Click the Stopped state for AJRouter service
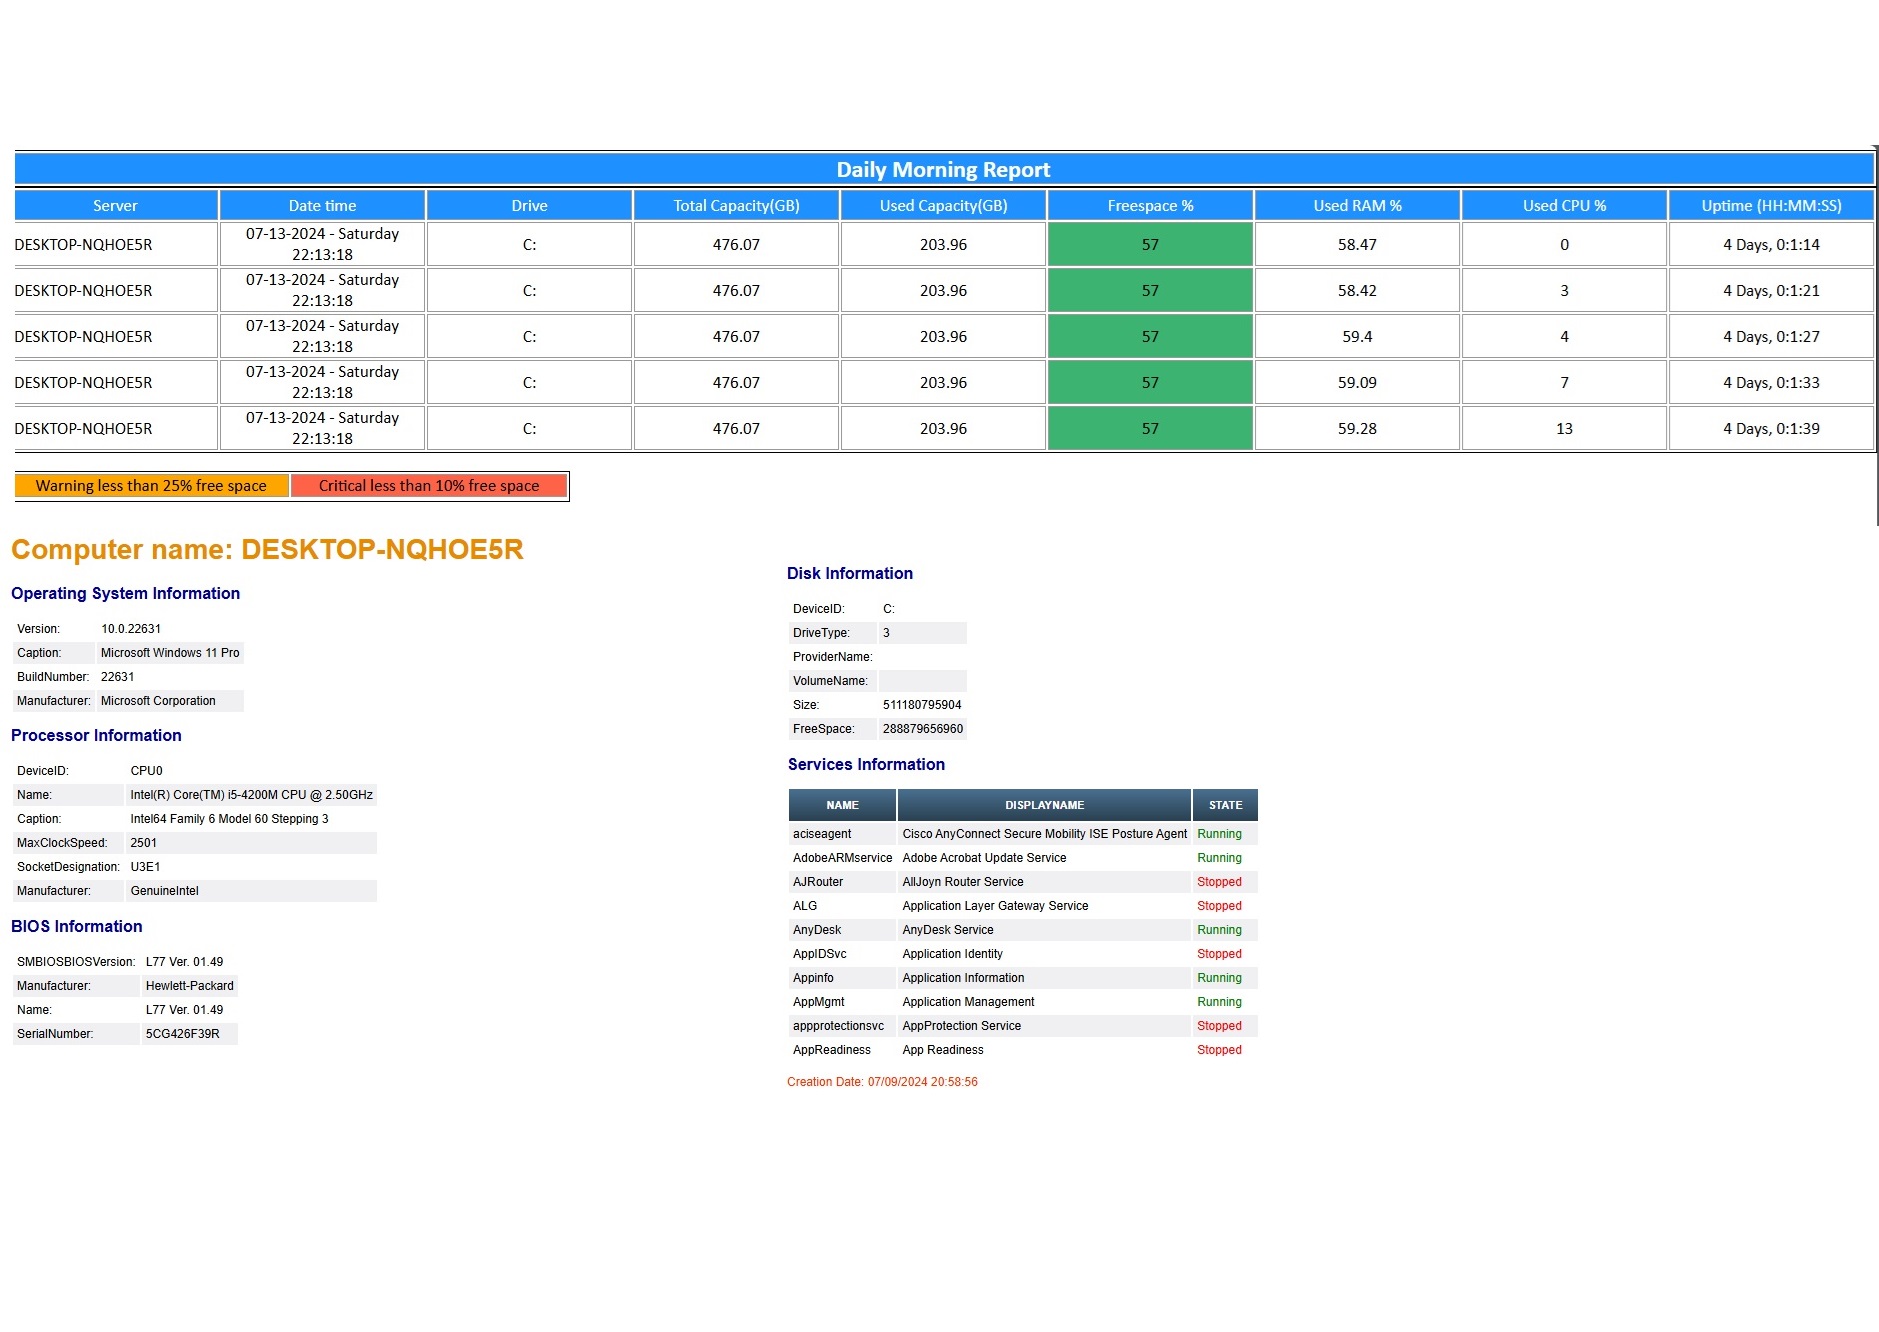The image size is (1879, 1332). click(1219, 882)
